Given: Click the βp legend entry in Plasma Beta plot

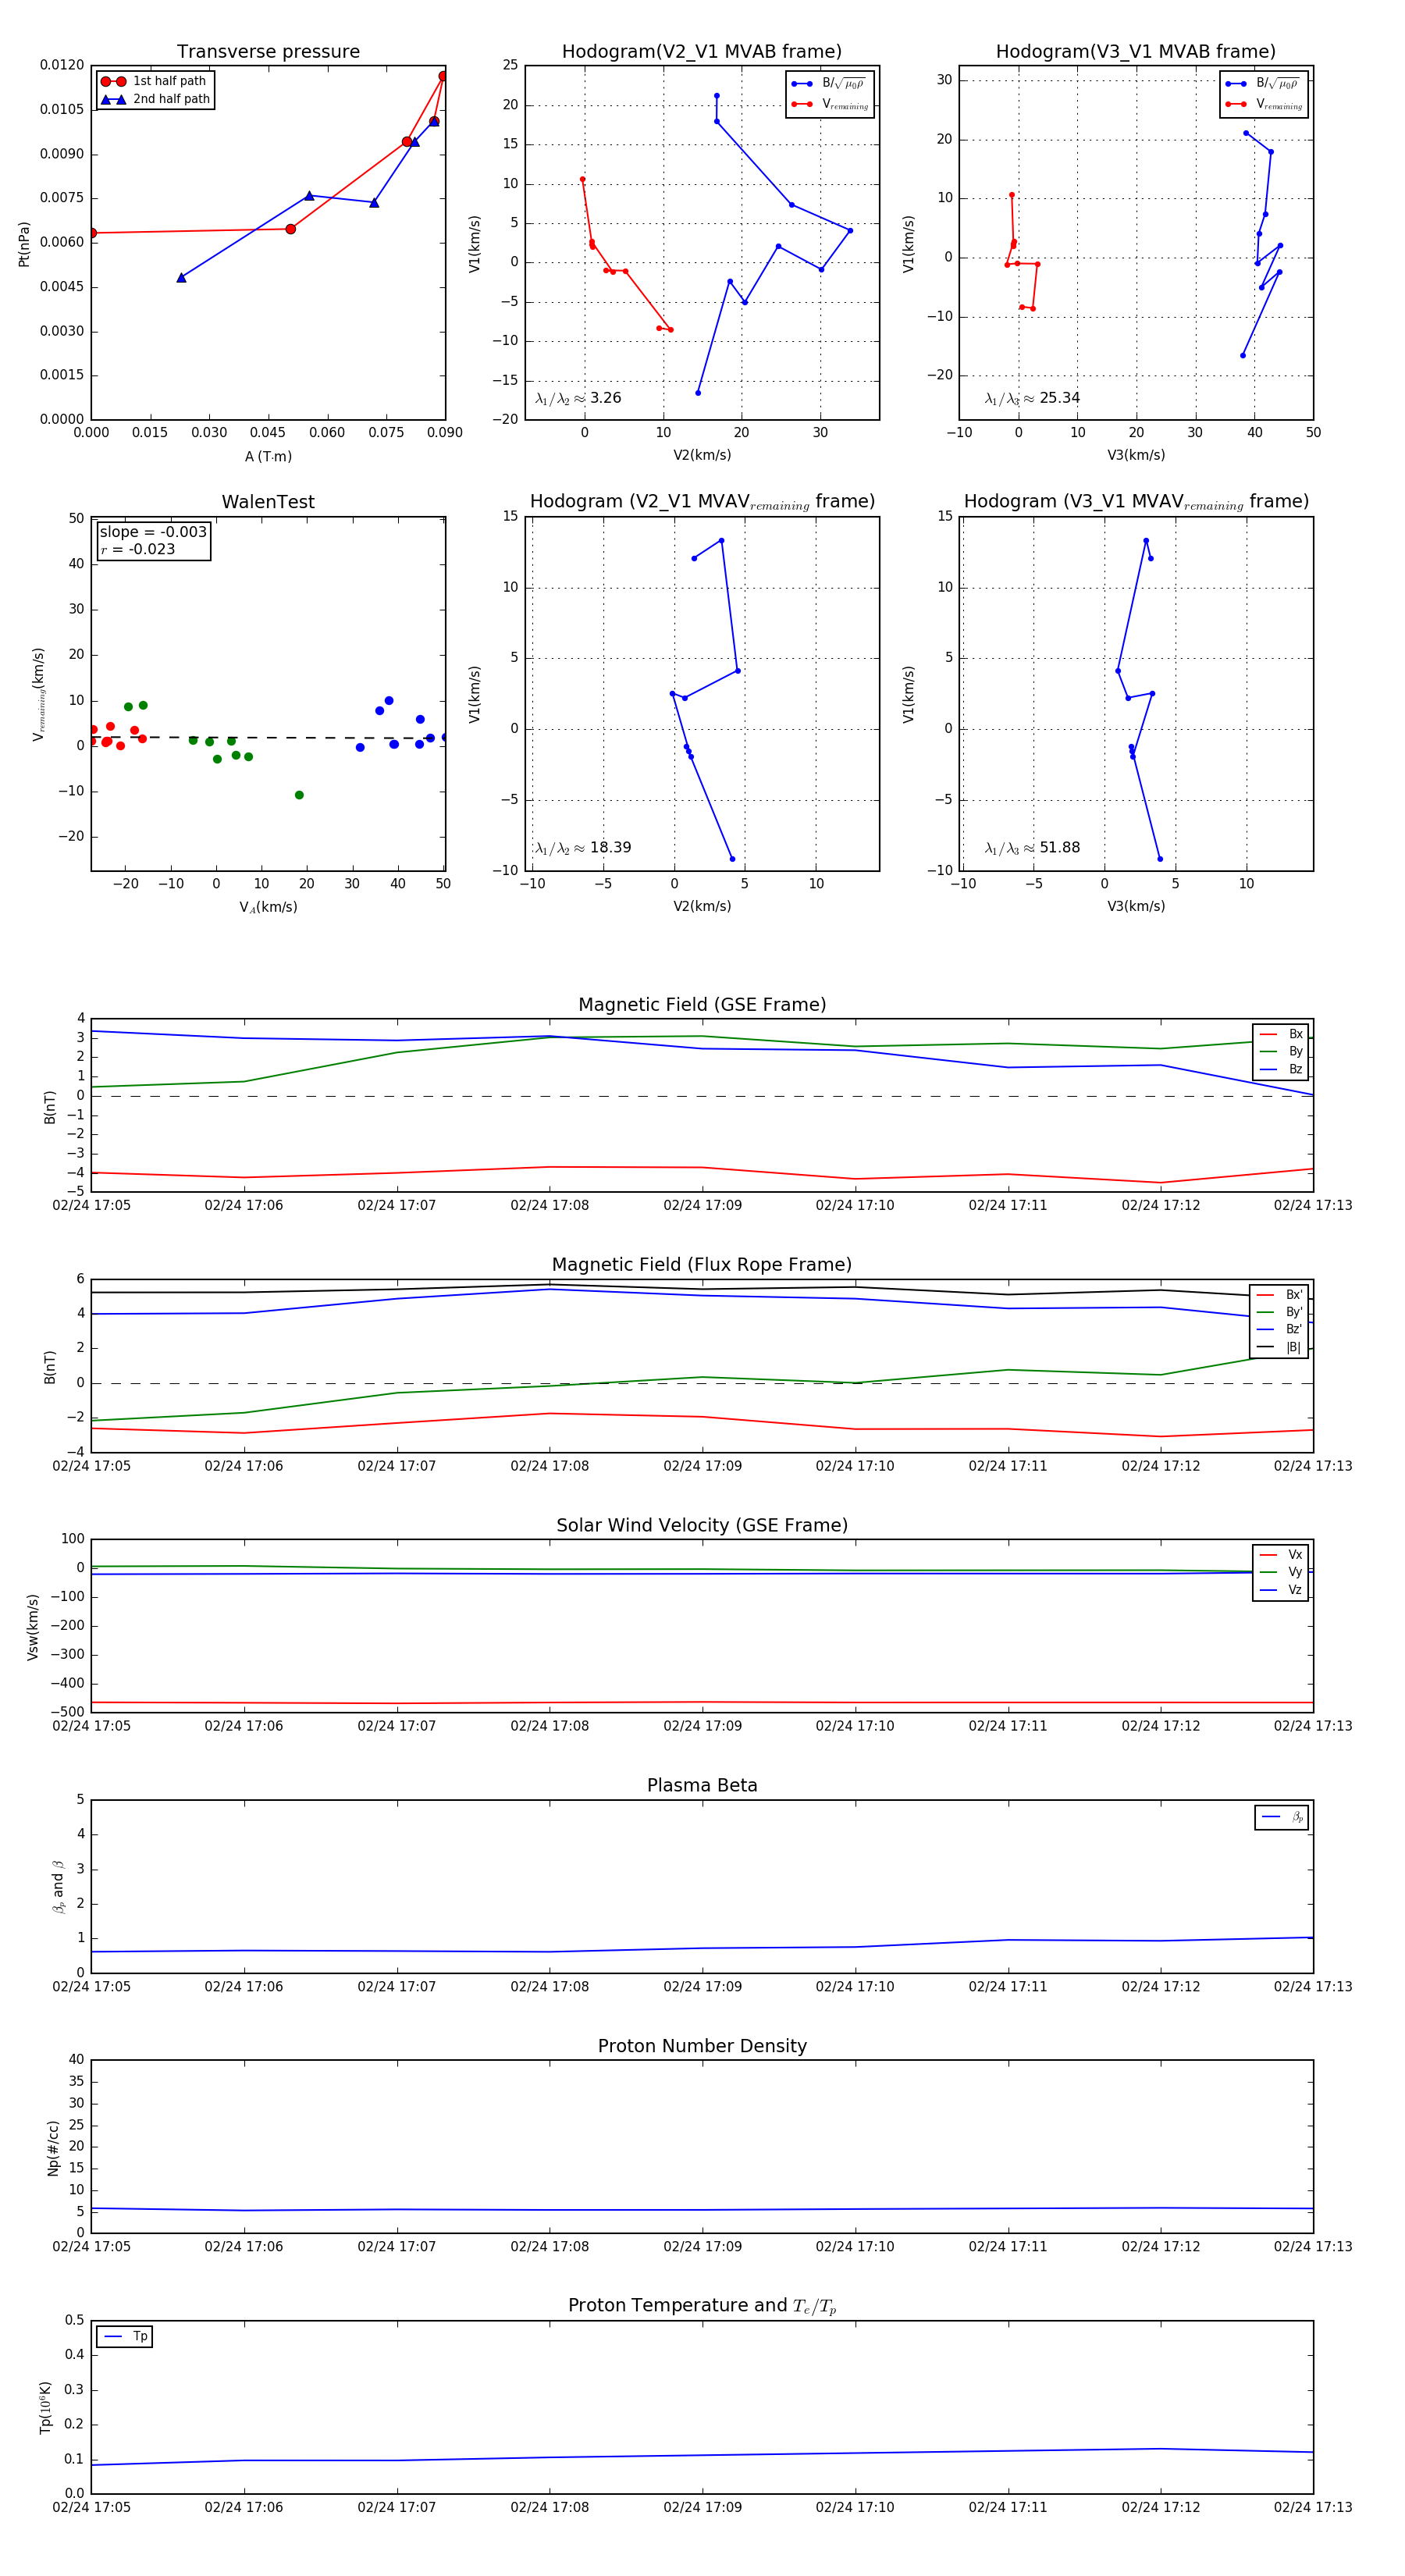Looking at the screenshot, I should point(1282,1817).
